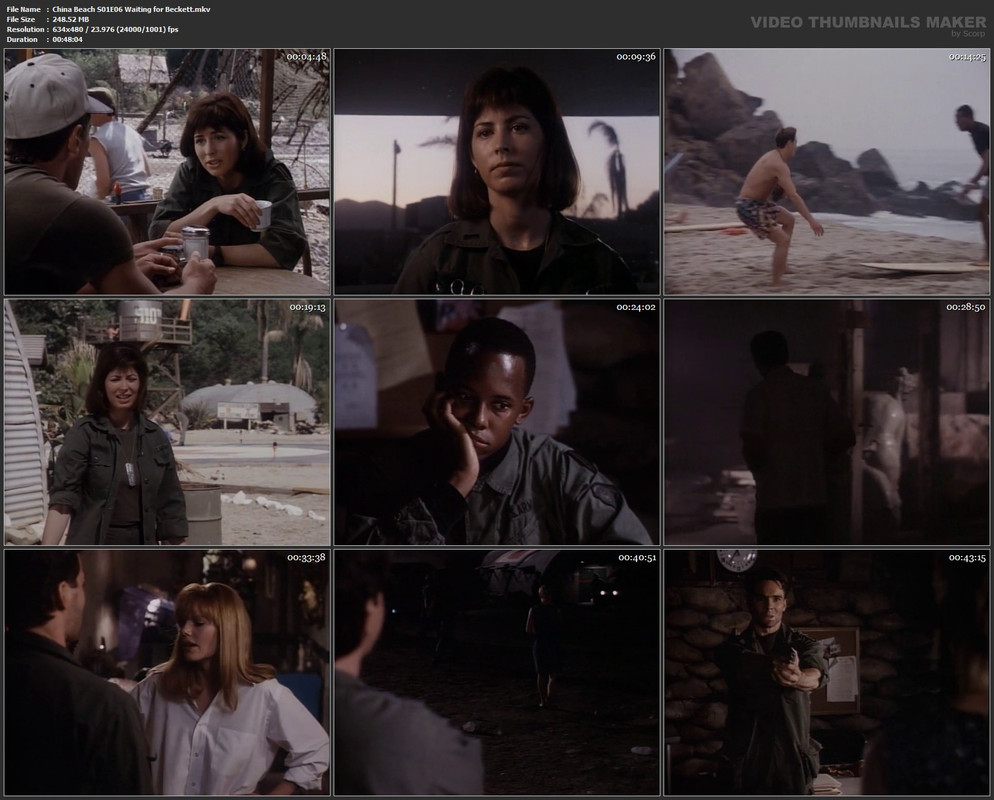Select the beach thumbnail timestamped 00:14:25

[x=827, y=172]
